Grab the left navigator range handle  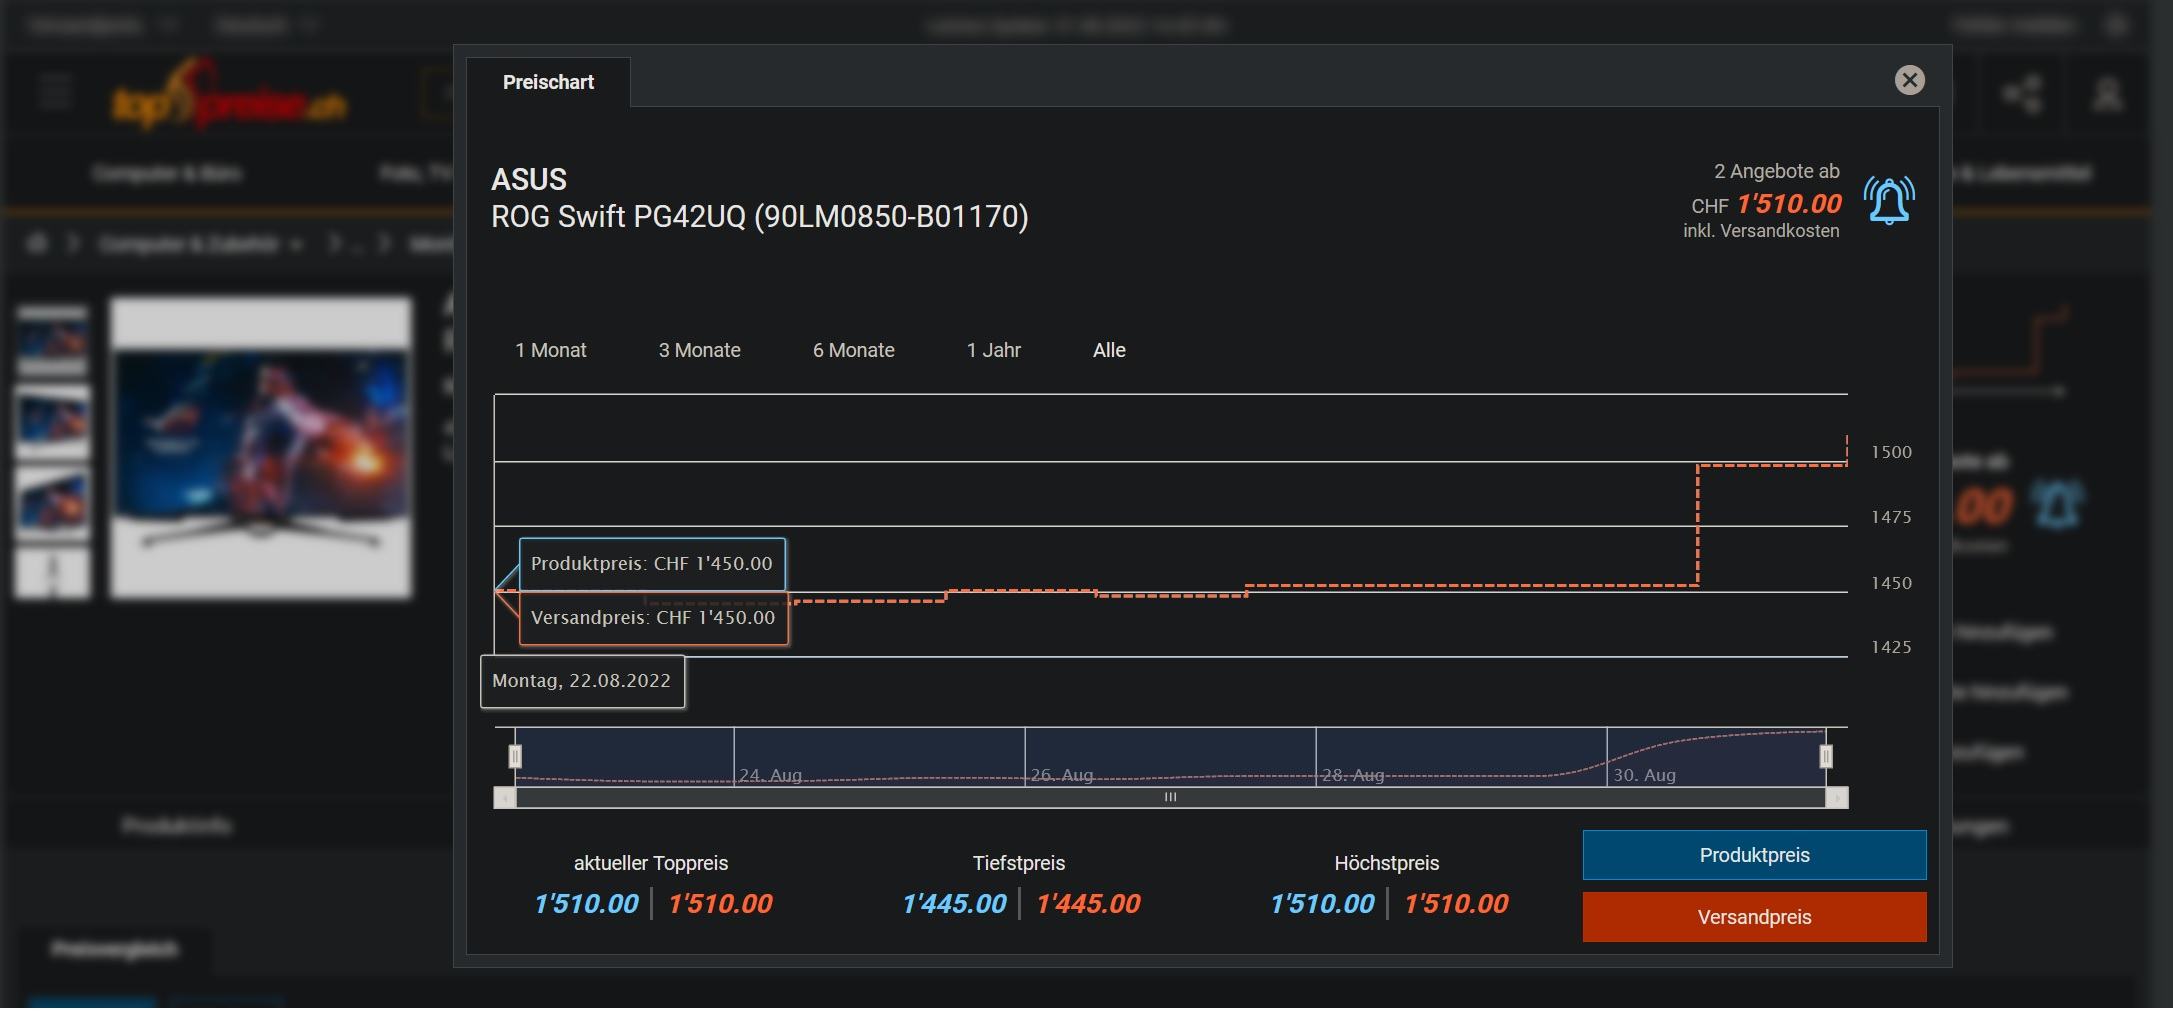(515, 756)
